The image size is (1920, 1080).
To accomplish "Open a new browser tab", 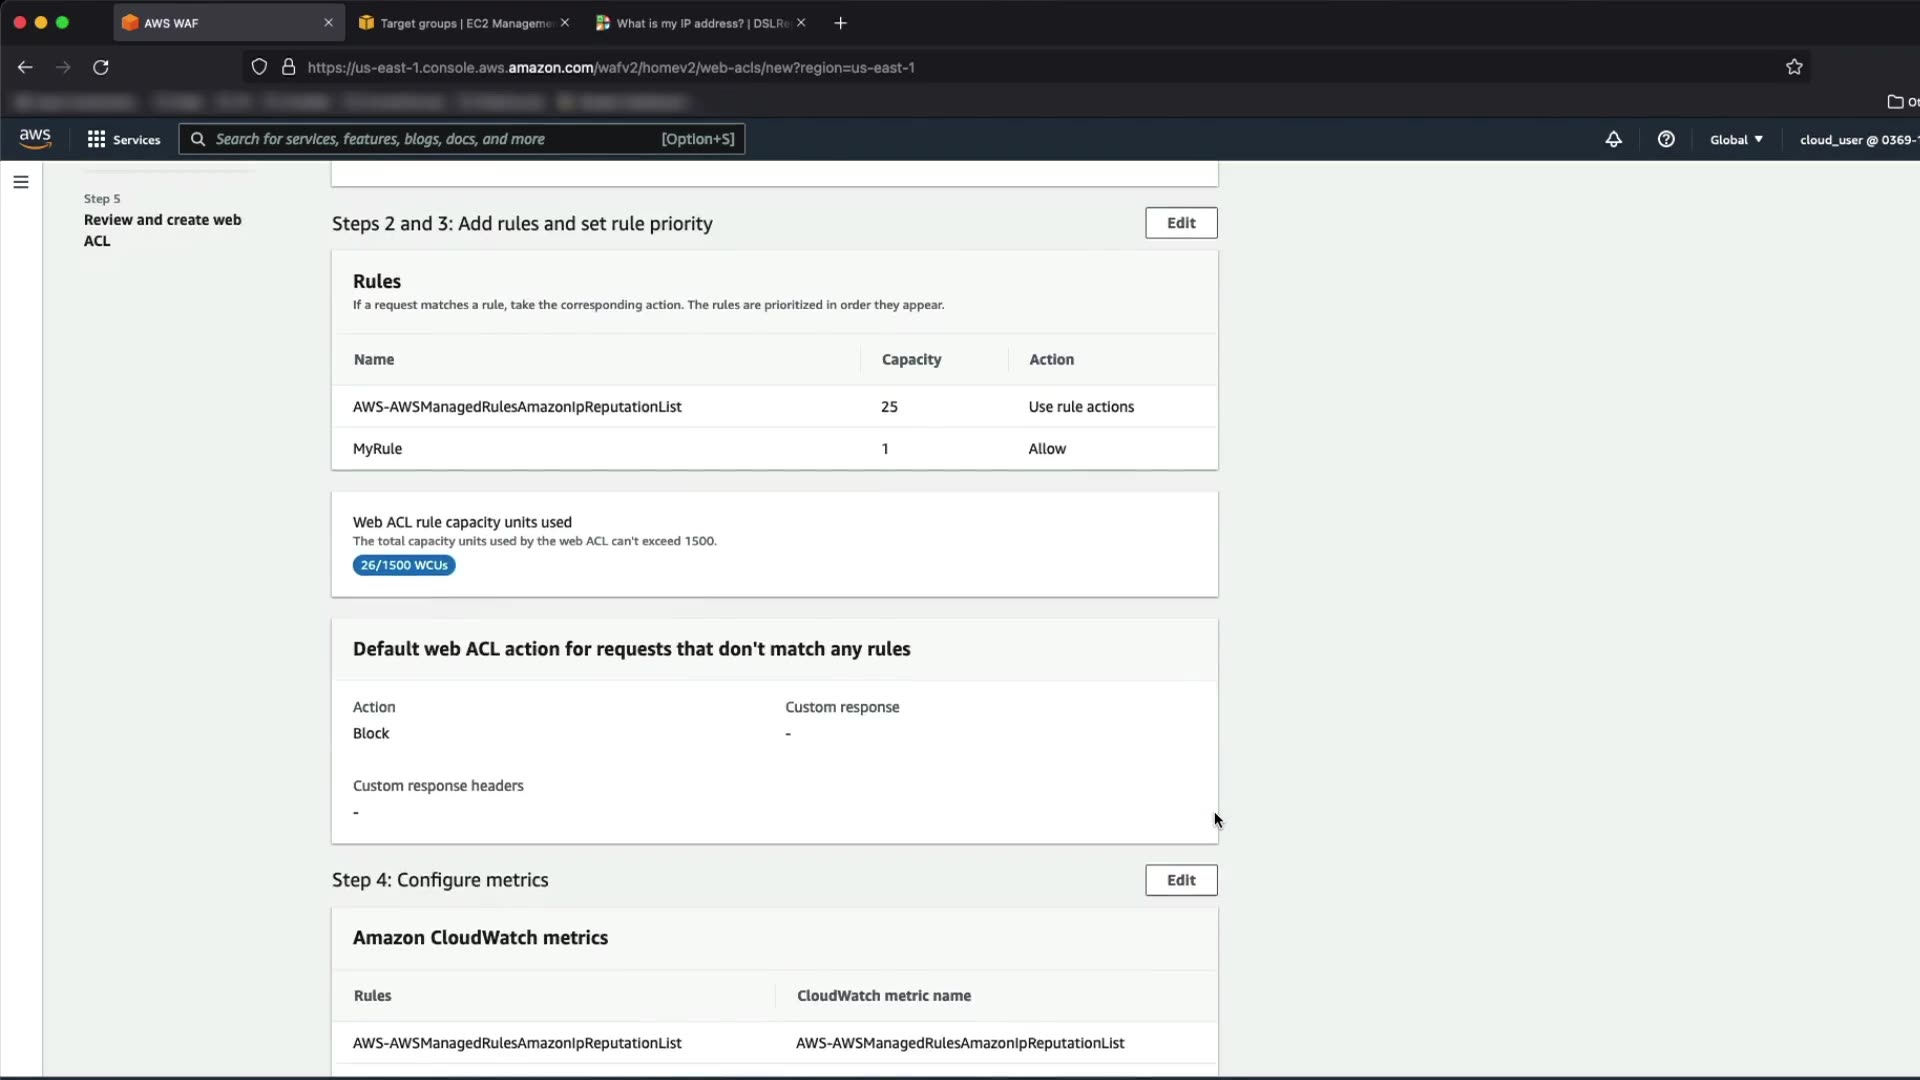I will pyautogui.click(x=840, y=22).
